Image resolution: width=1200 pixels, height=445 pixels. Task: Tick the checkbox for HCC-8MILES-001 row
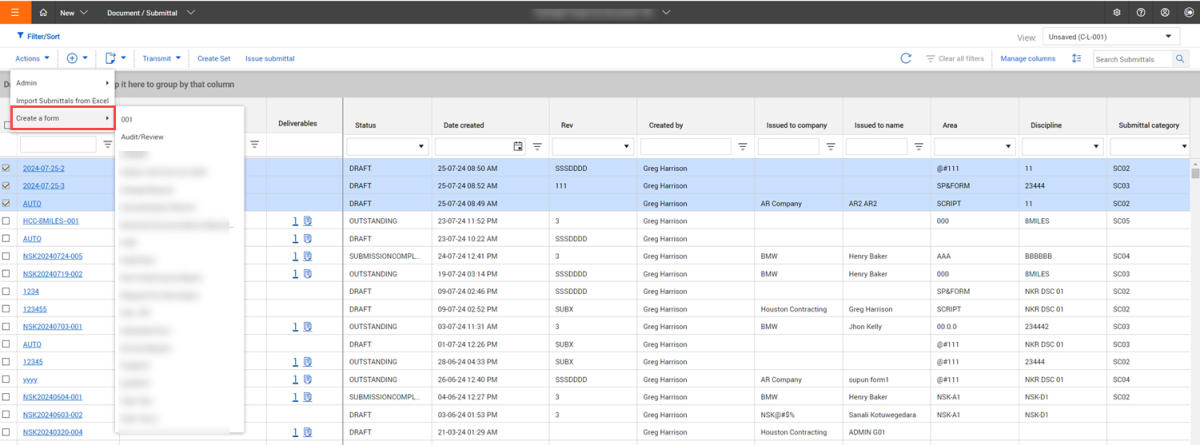pos(8,221)
